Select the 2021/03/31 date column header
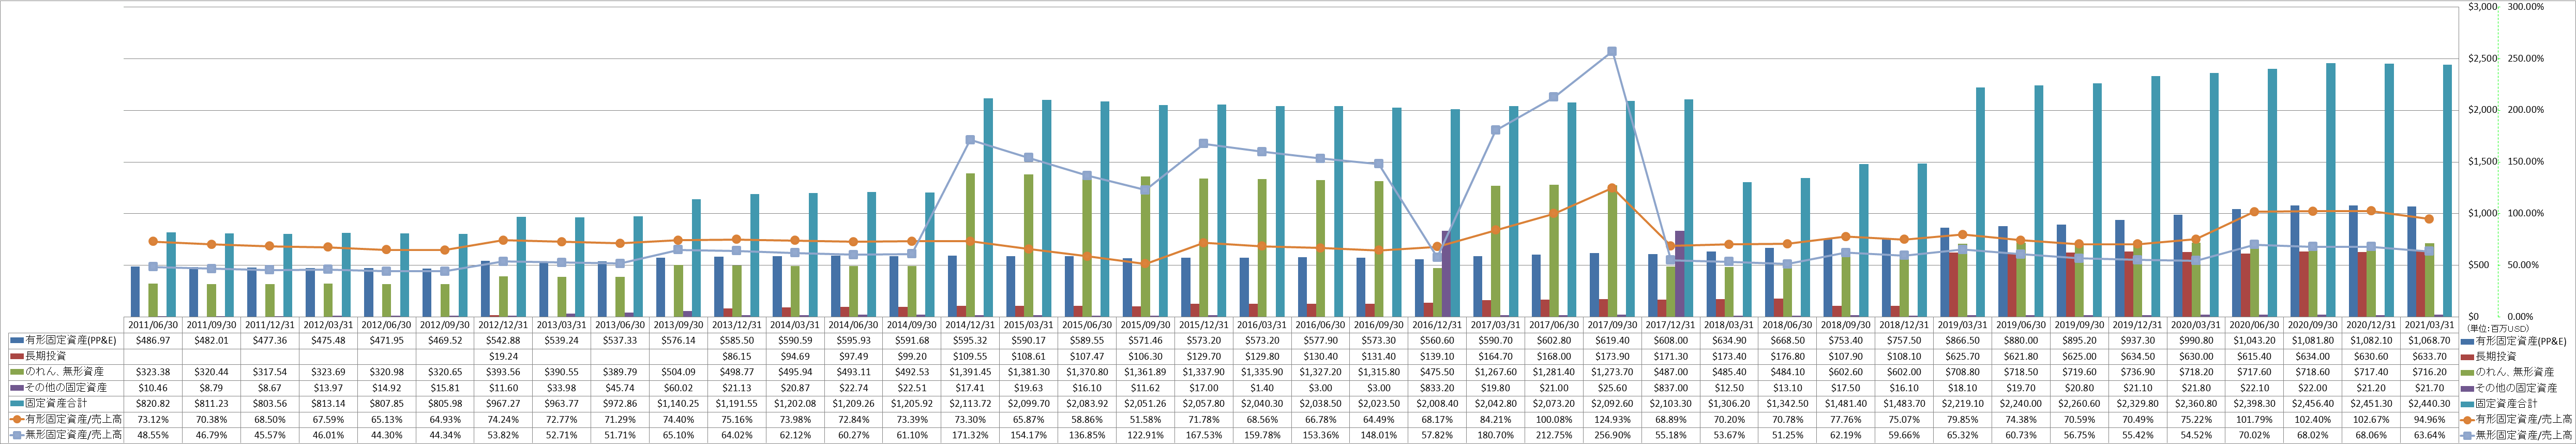This screenshot has width=2576, height=444. click(x=2428, y=325)
